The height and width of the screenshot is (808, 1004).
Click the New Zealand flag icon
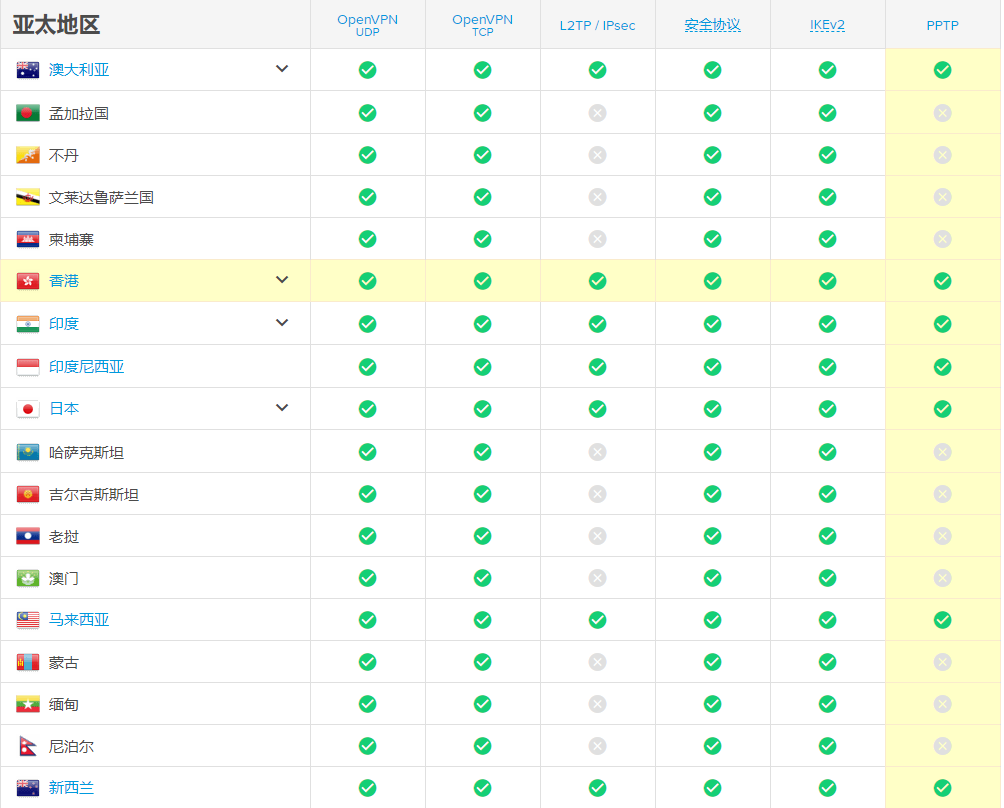[x=28, y=788]
